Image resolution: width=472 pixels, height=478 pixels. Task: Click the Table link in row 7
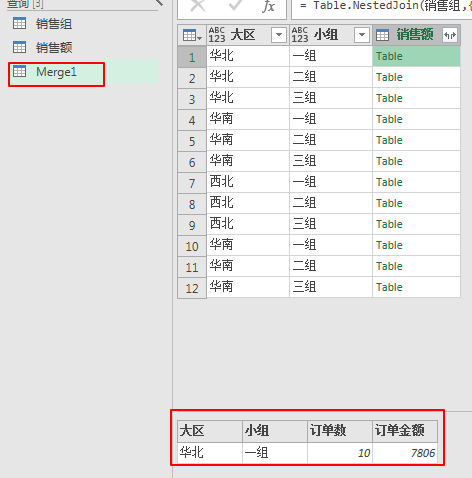tap(389, 182)
